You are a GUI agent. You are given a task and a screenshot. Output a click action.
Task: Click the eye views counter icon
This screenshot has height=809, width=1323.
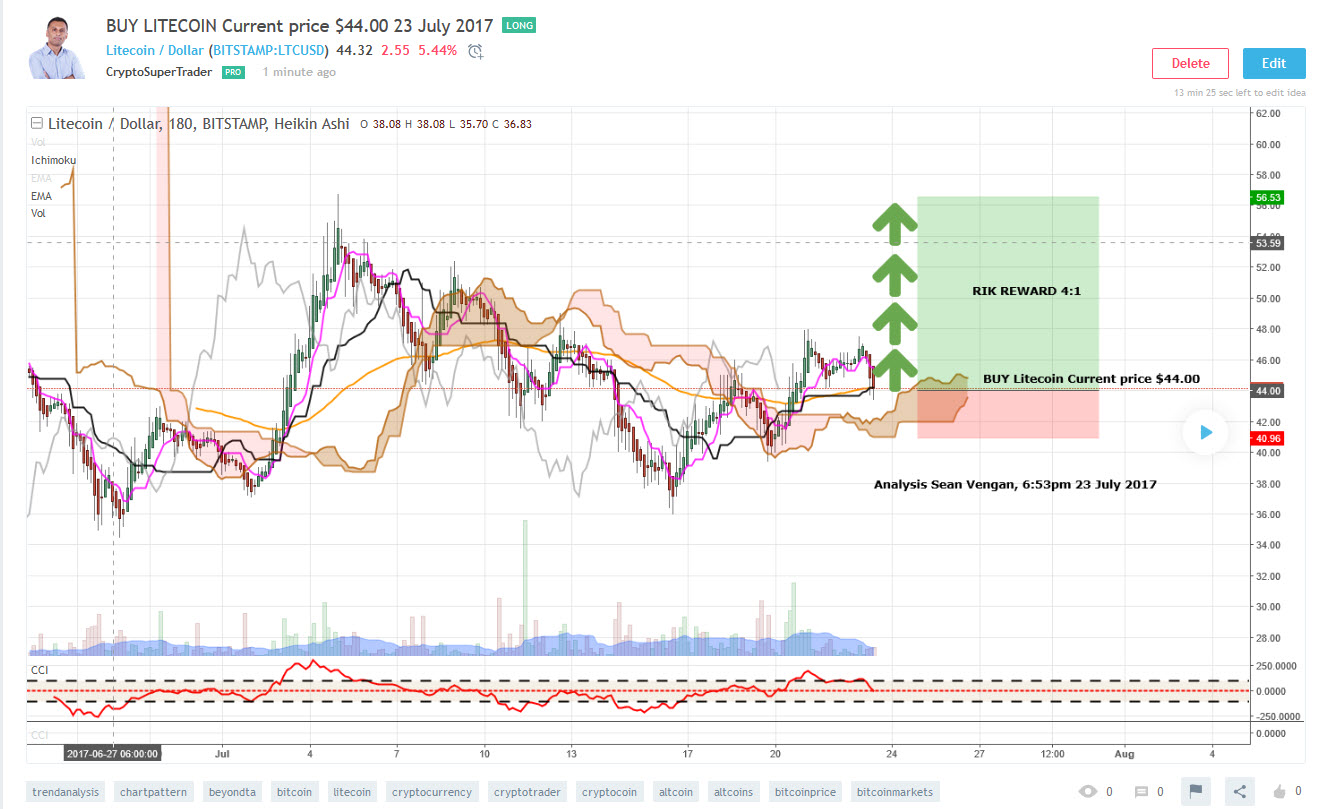1088,792
